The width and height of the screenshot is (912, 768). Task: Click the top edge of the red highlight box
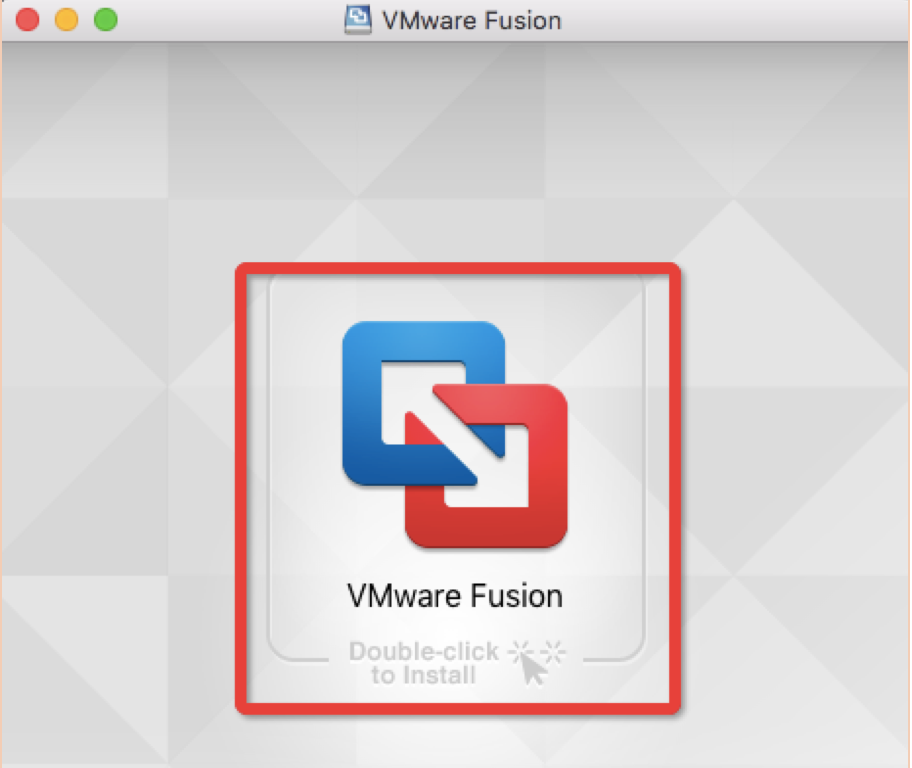tap(457, 267)
